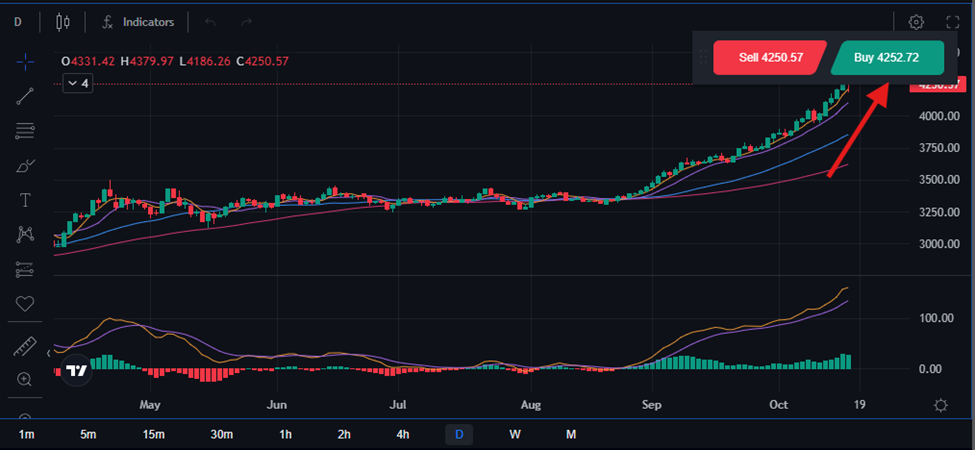Select the brush drawing tool
This screenshot has width=975, height=450.
[25, 166]
